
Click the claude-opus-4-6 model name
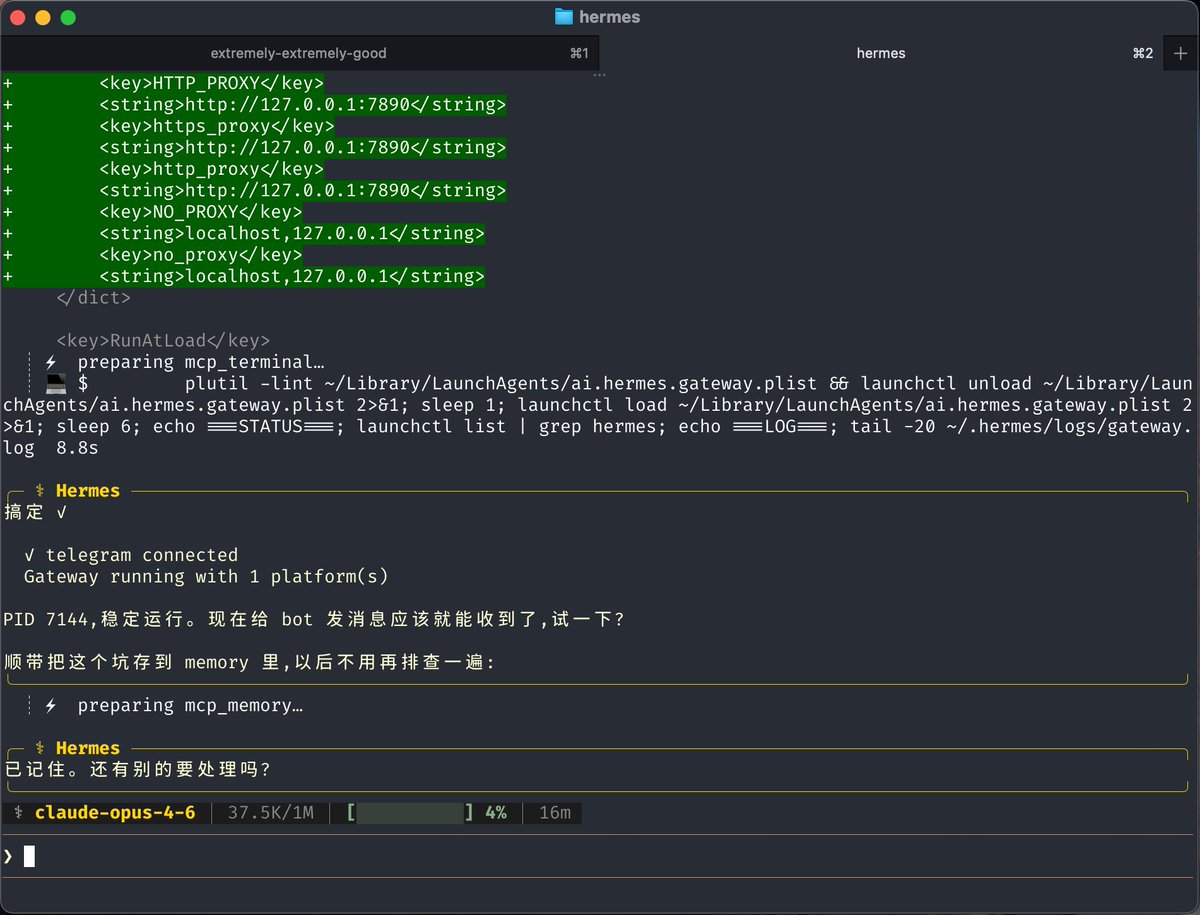115,813
